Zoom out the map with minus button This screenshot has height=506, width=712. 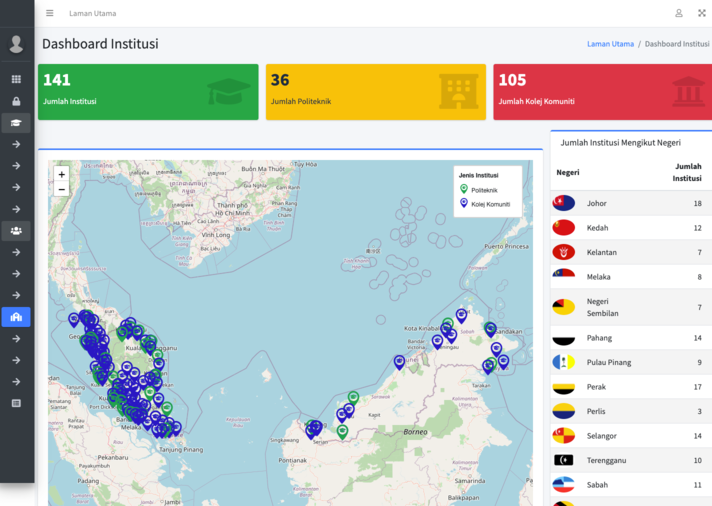(62, 189)
